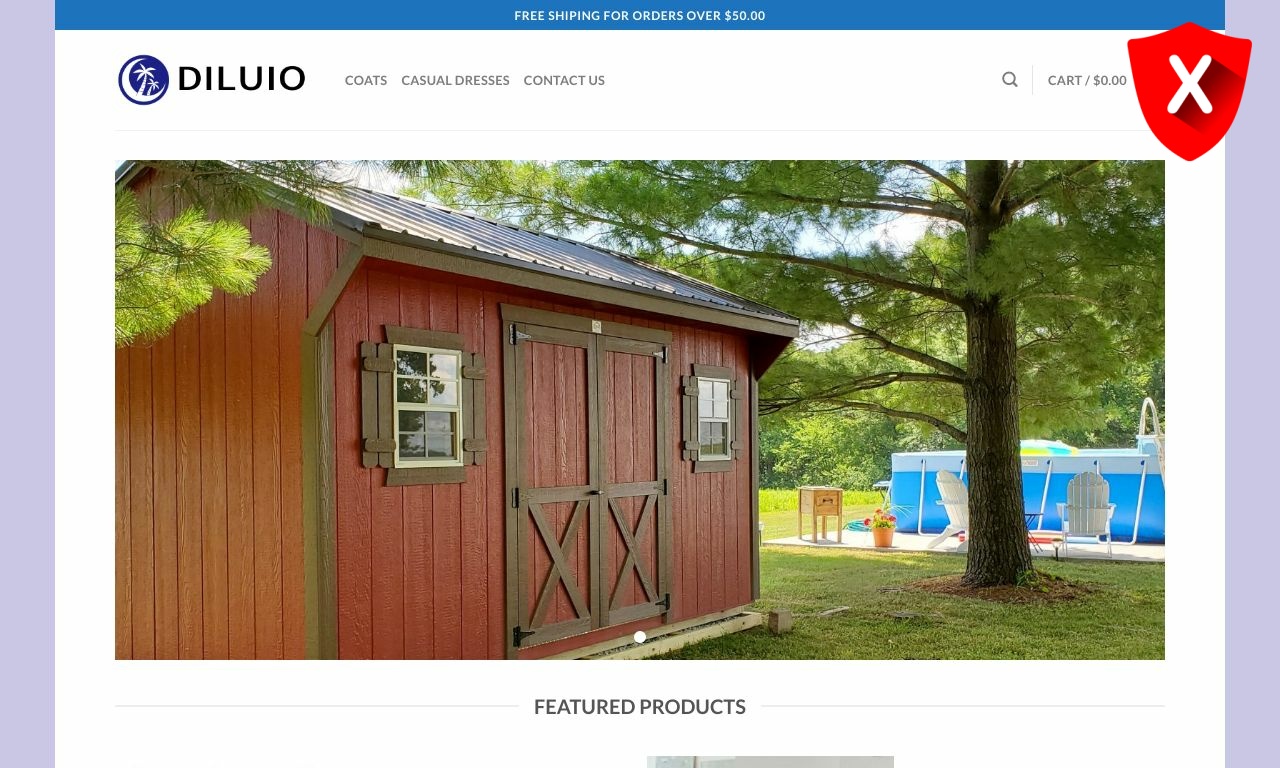
Task: Select the white slider pagination dot
Action: pos(640,637)
